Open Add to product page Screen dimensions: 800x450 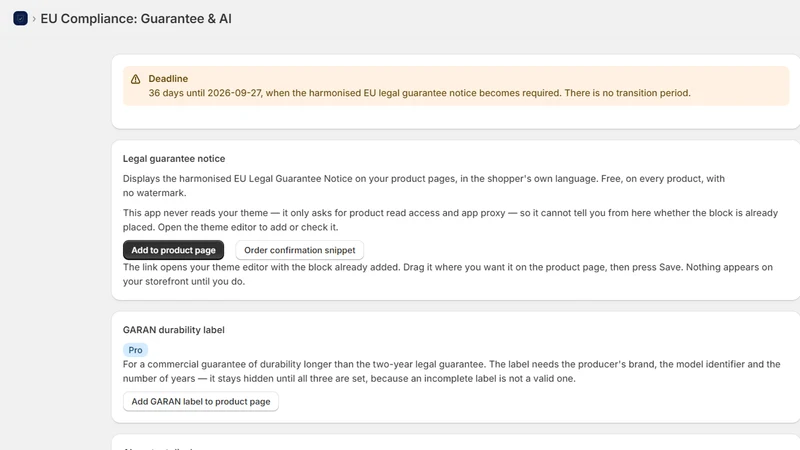[173, 250]
